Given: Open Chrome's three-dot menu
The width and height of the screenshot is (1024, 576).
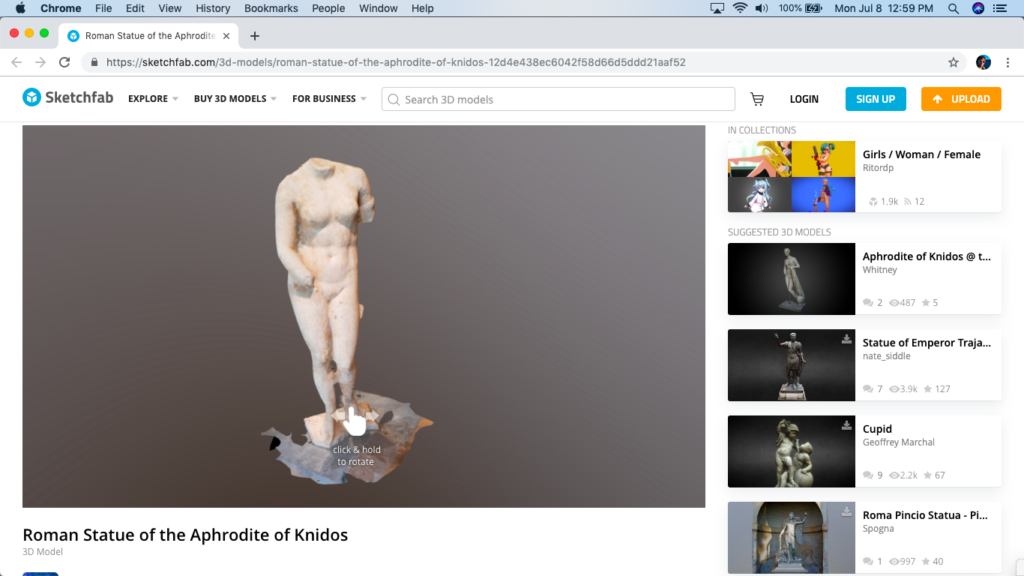Looking at the screenshot, I should (x=1008, y=63).
